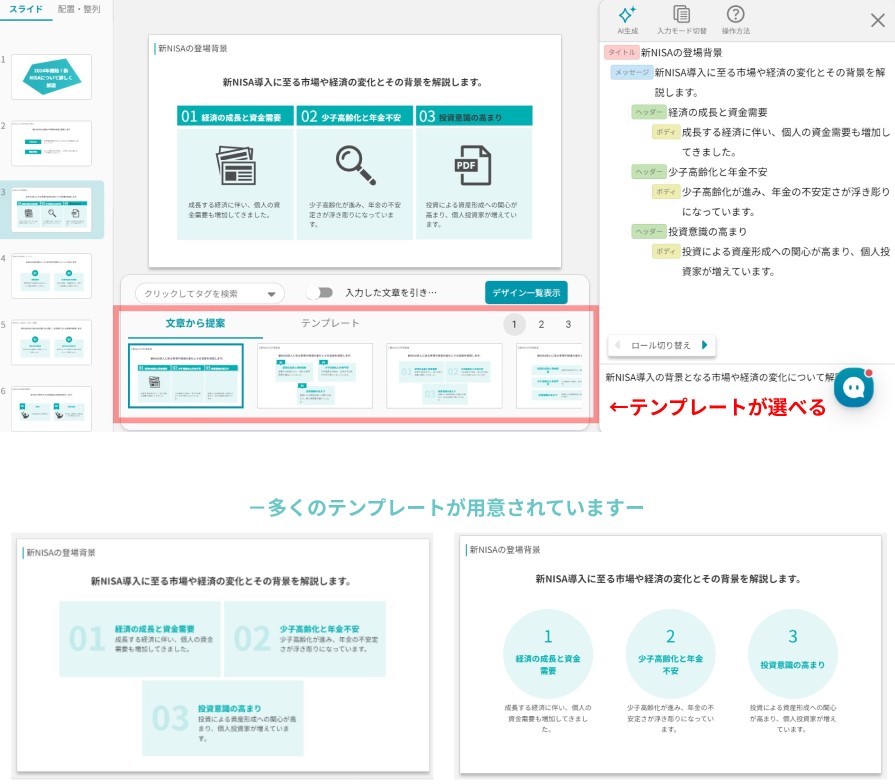Toggle the 入力した文章を引き… switch
The height and width of the screenshot is (784, 895).
(319, 293)
